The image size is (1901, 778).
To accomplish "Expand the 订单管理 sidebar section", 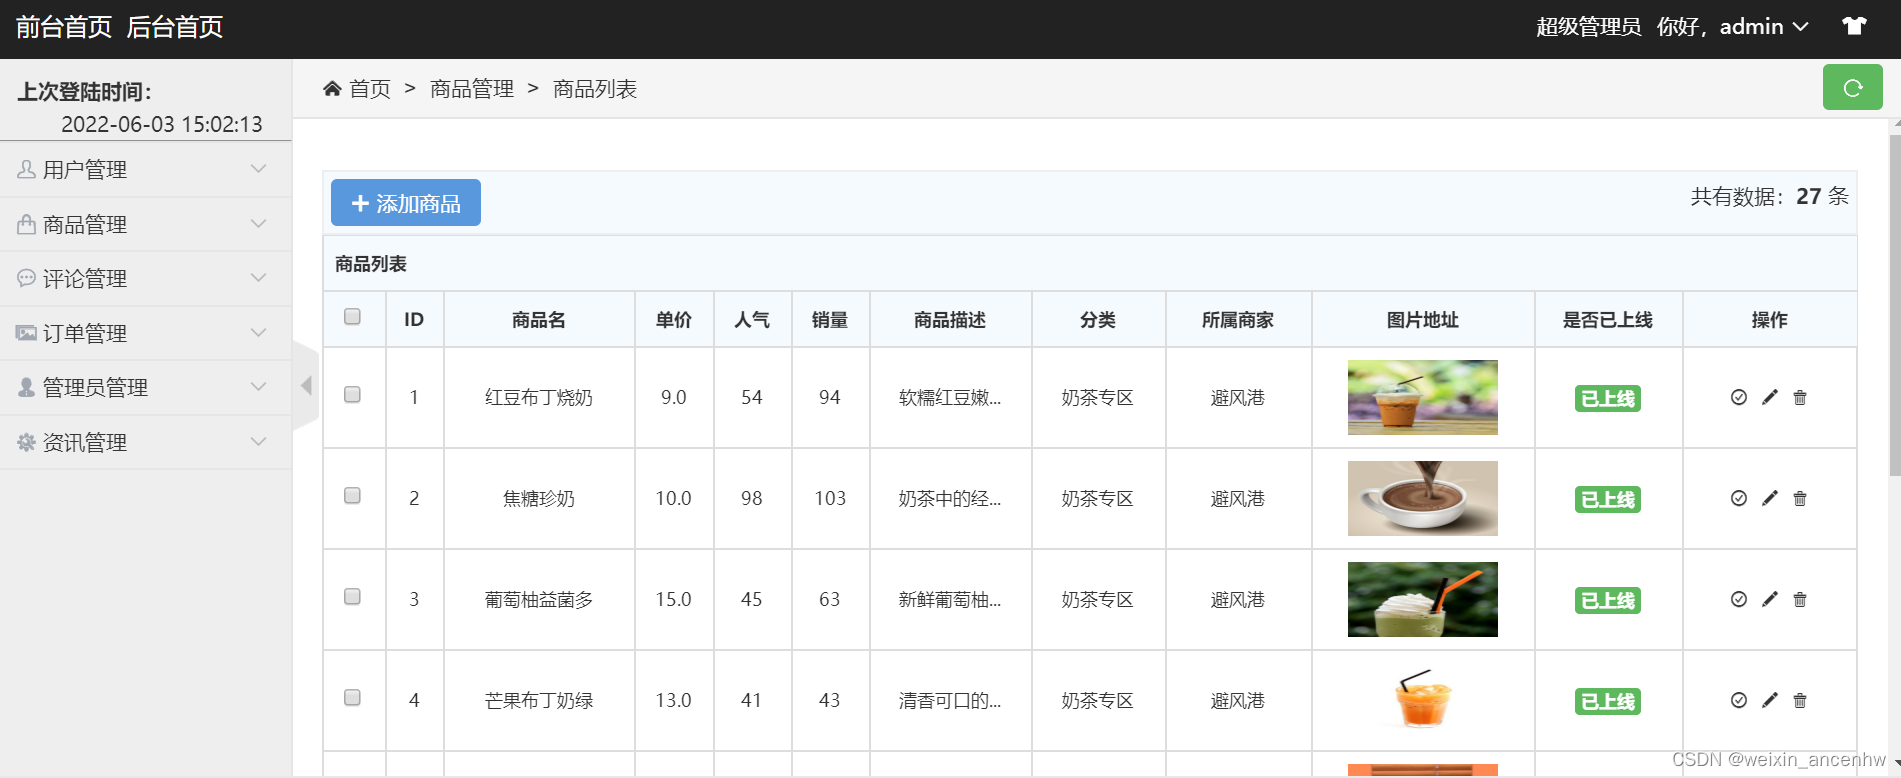I will (146, 333).
